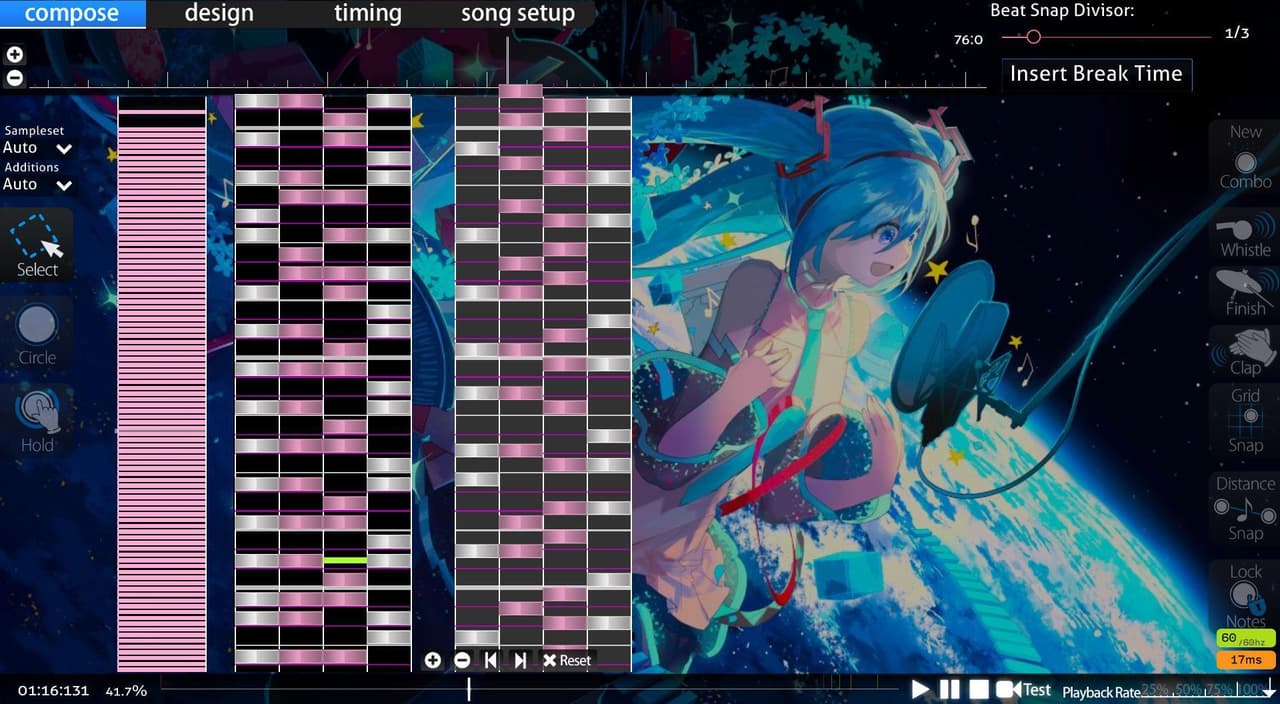The height and width of the screenshot is (704, 1280).
Task: Toggle the Finish hitsound
Action: click(x=1245, y=293)
